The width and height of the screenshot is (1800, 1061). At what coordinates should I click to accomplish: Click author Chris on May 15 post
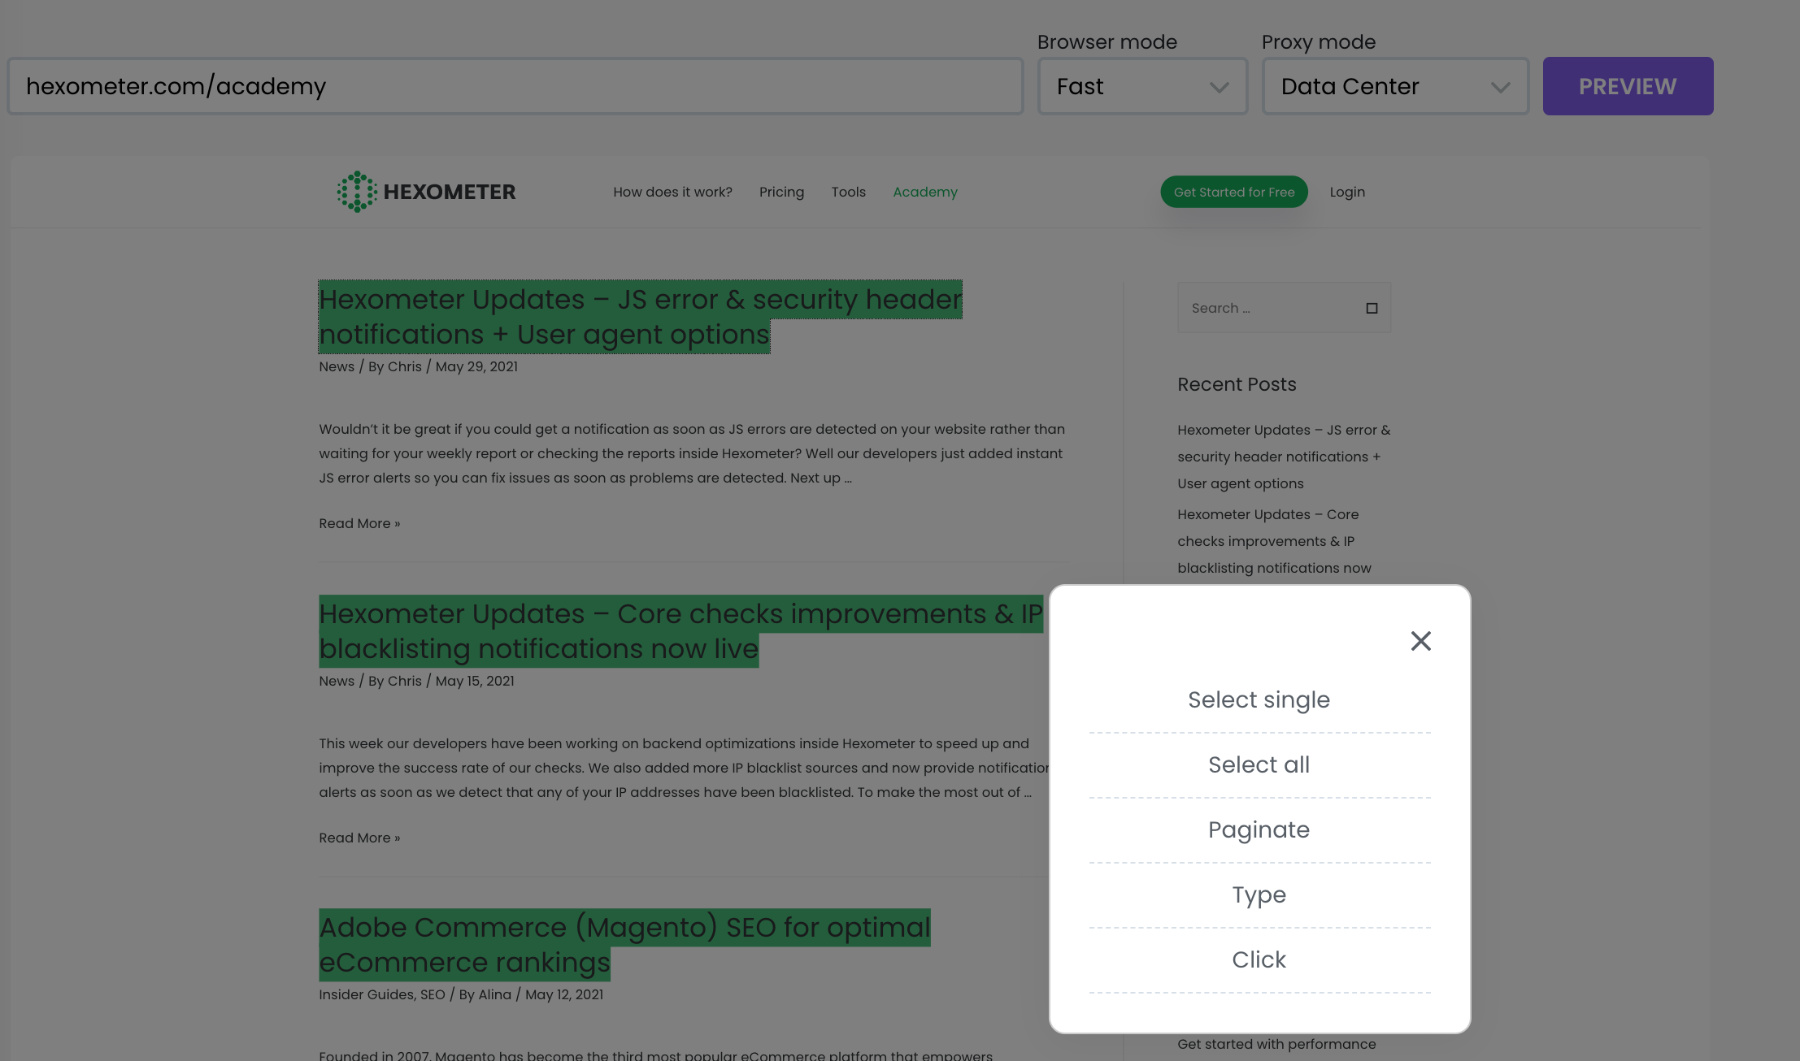[x=404, y=681]
